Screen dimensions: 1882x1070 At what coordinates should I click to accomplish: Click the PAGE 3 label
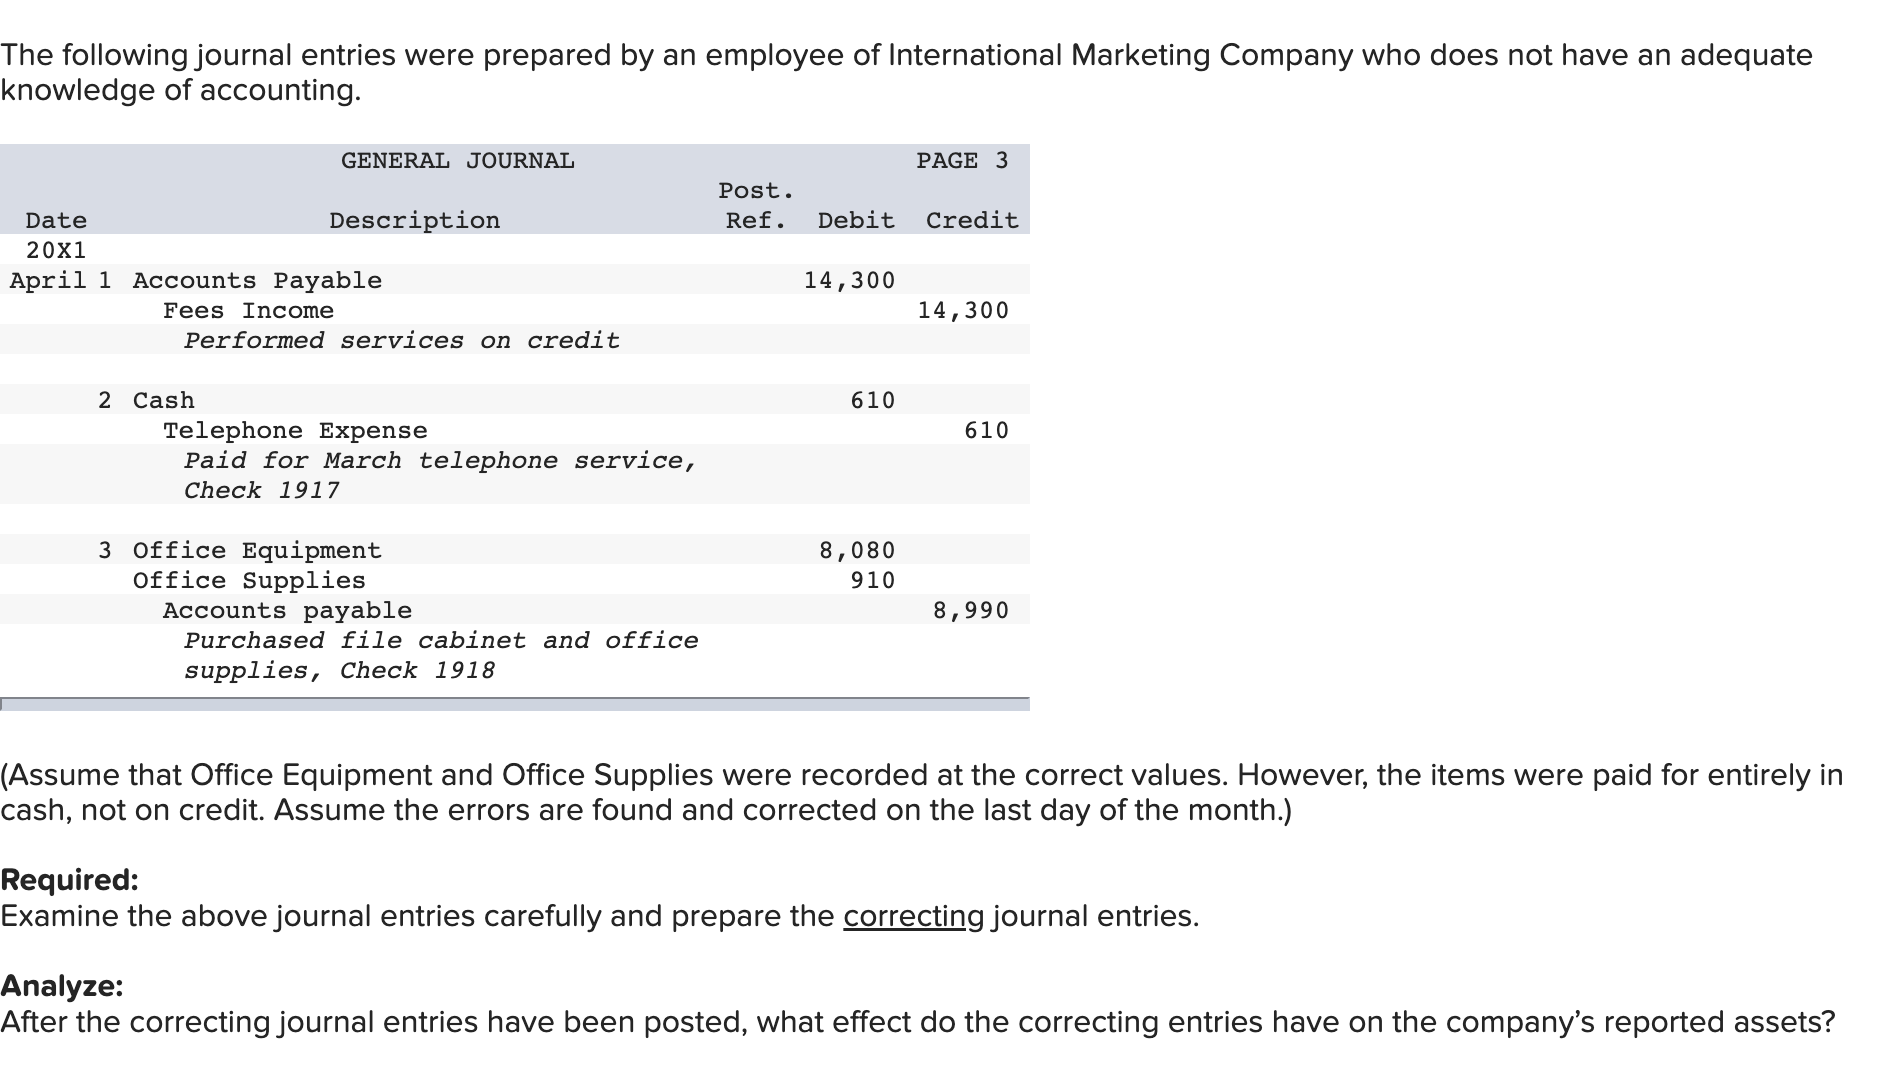point(962,160)
